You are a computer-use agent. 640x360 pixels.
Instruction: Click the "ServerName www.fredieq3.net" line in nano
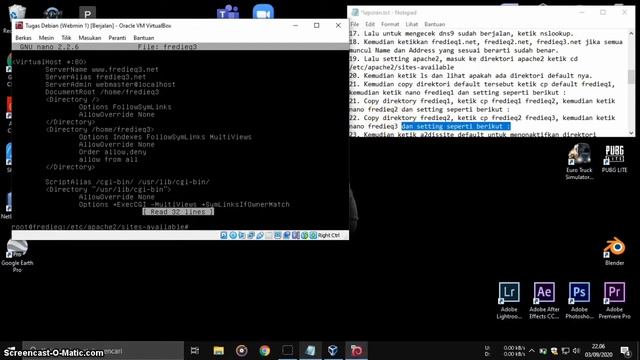102,69
